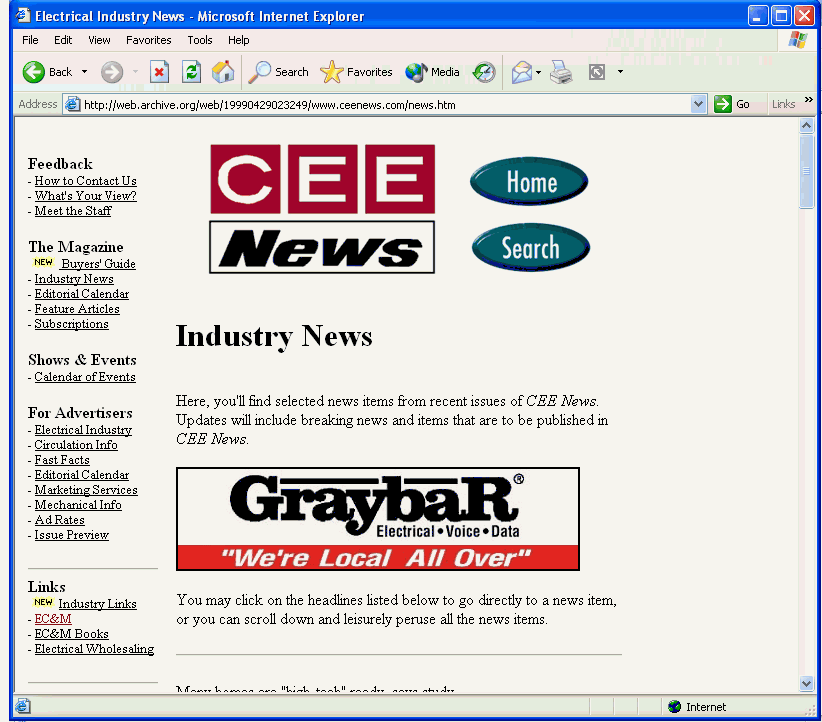Click the teal Search oval button

pyautogui.click(x=531, y=247)
